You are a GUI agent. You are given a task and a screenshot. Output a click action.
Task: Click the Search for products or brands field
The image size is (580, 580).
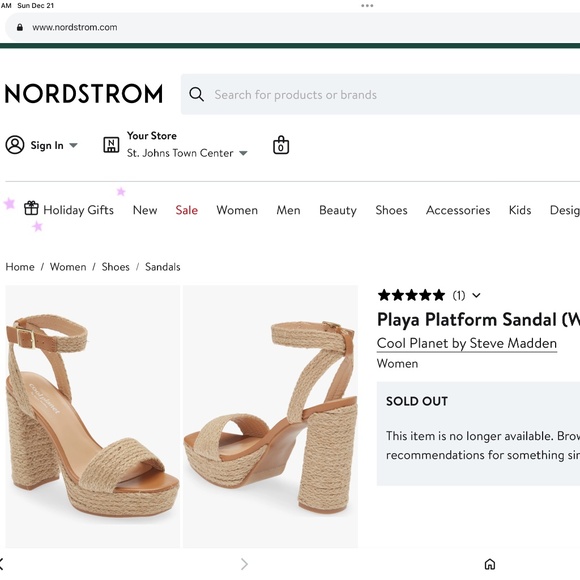(380, 94)
